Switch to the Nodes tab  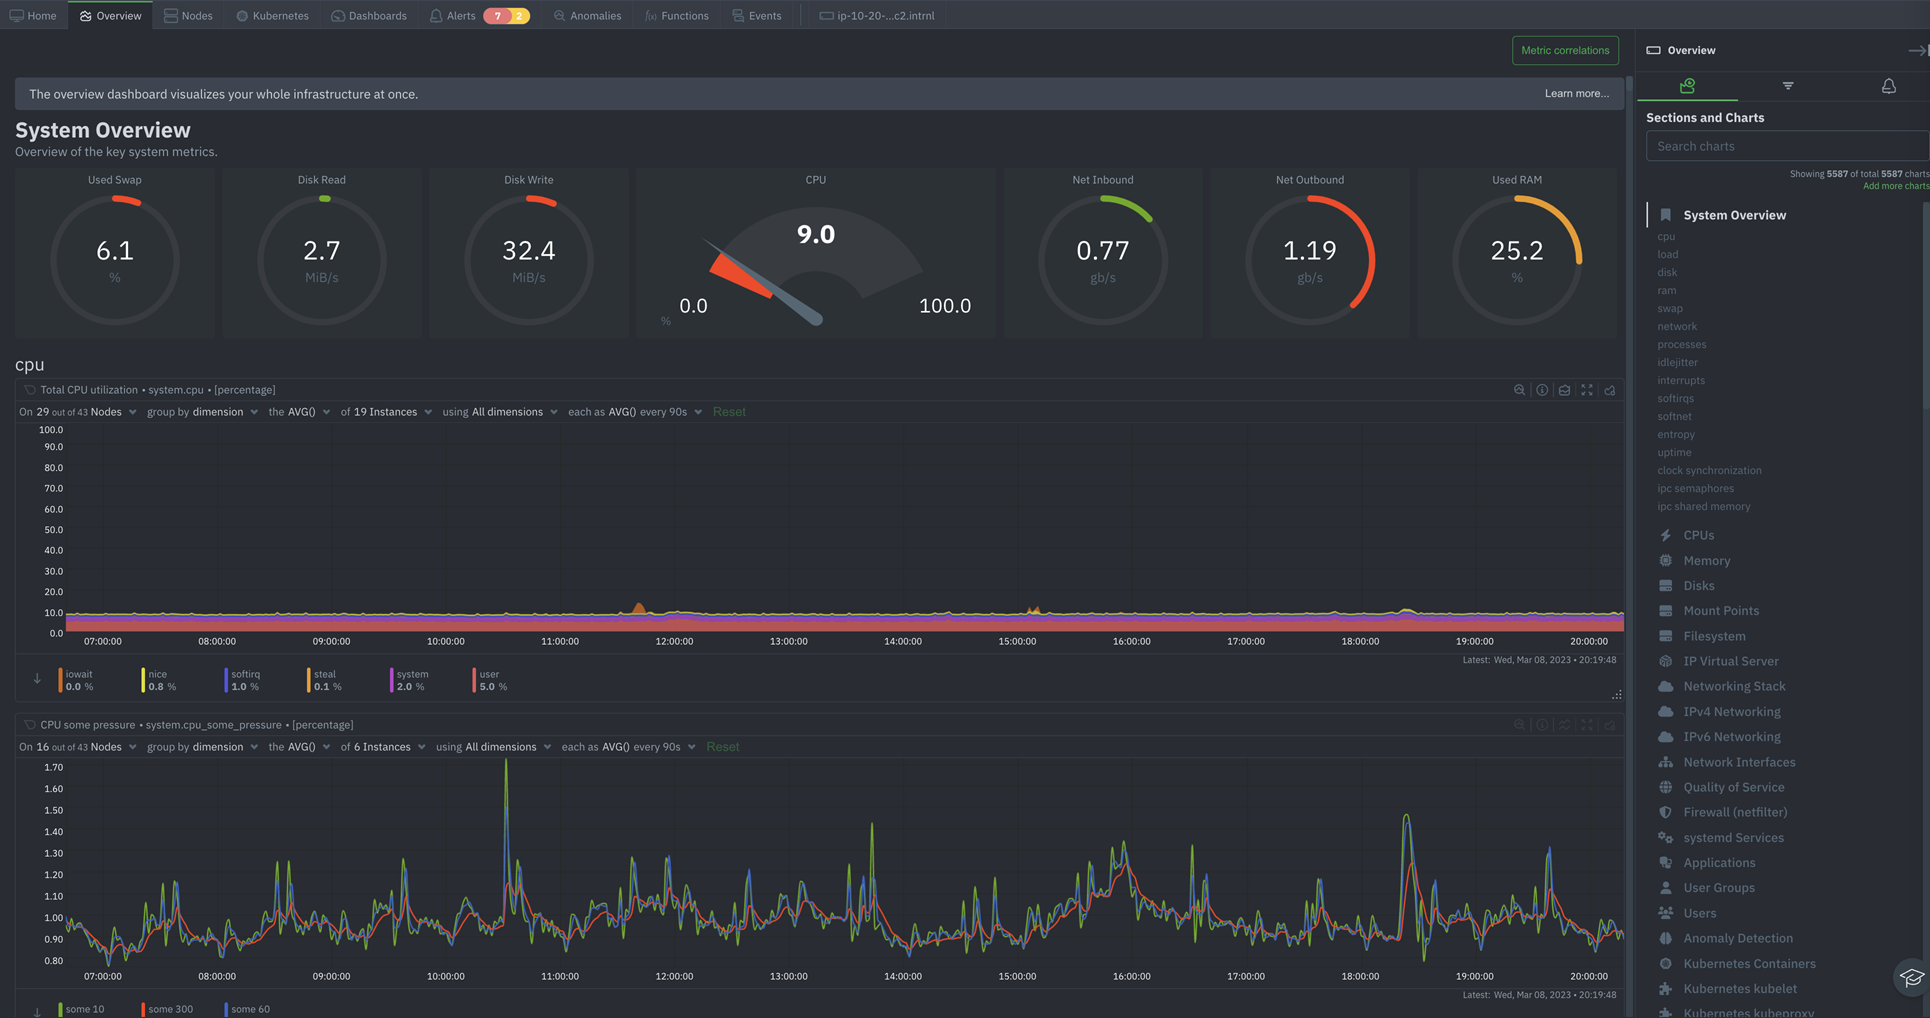(x=188, y=15)
